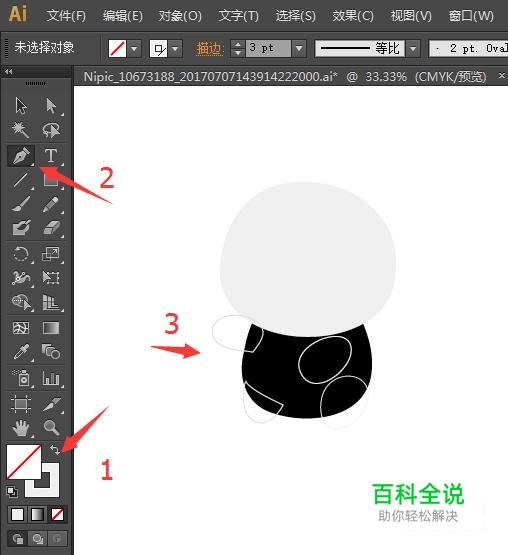The width and height of the screenshot is (508, 555).
Task: Open the 文件(F) menu
Action: click(66, 16)
